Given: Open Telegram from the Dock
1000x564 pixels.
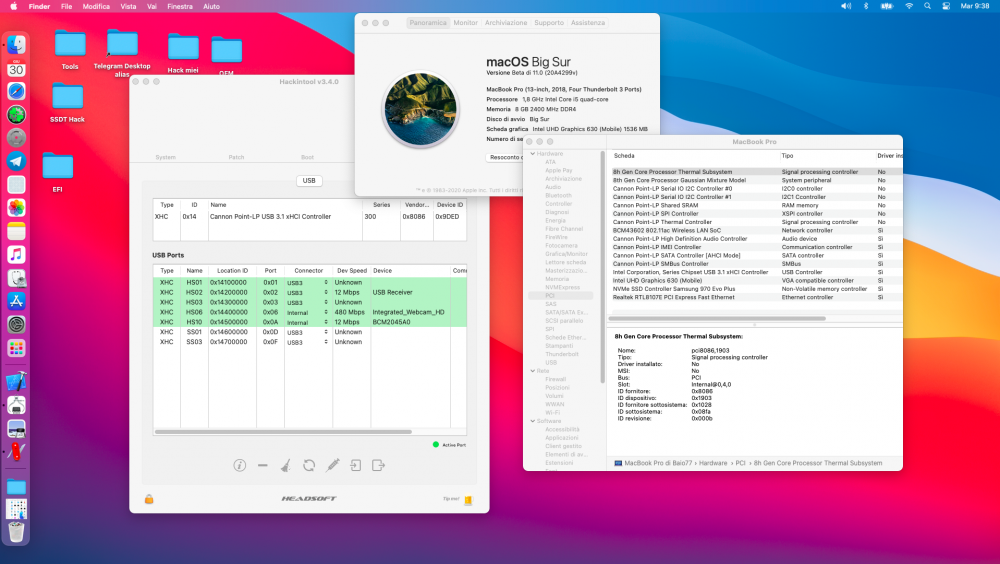Looking at the screenshot, I should coord(16,160).
